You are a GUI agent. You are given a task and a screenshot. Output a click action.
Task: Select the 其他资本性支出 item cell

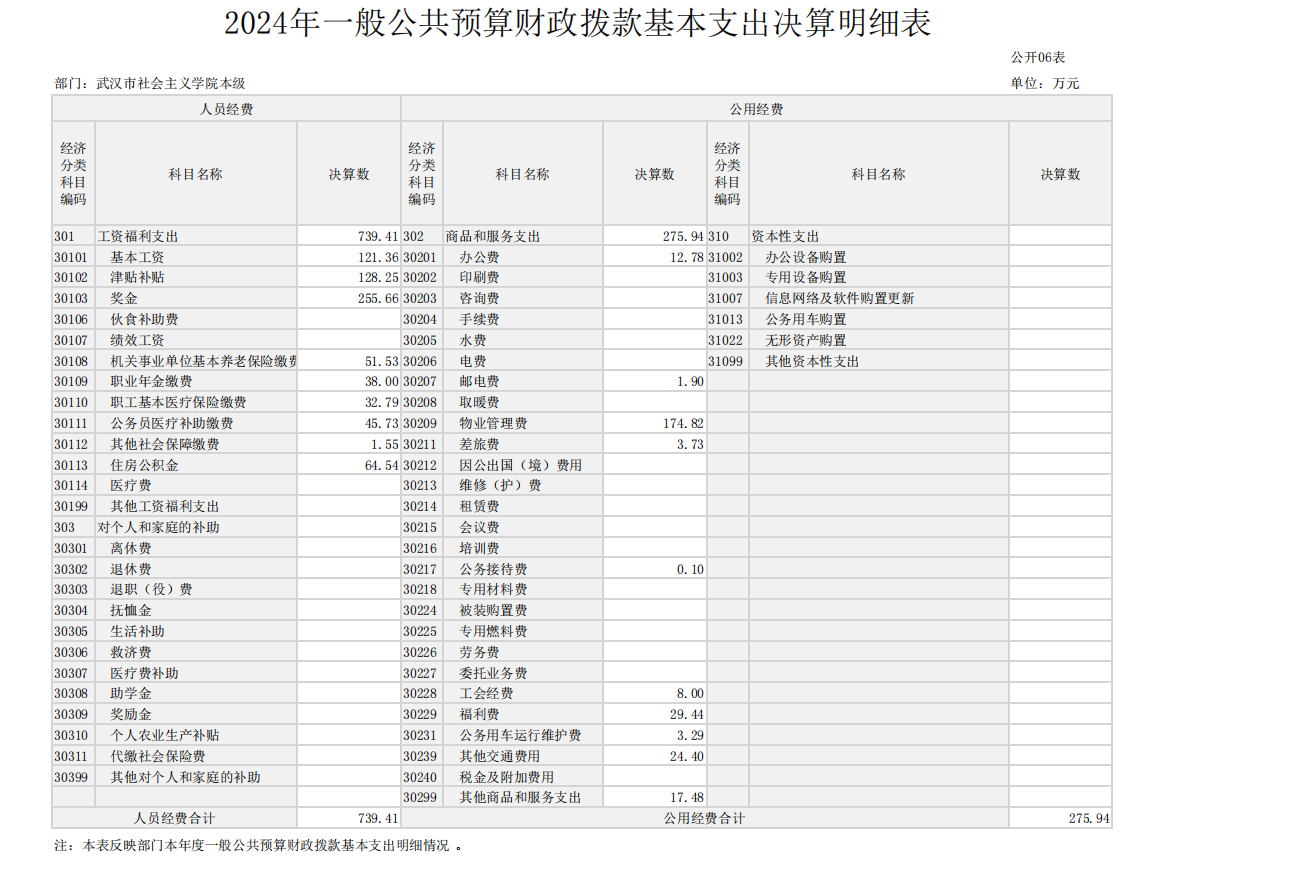pos(811,362)
